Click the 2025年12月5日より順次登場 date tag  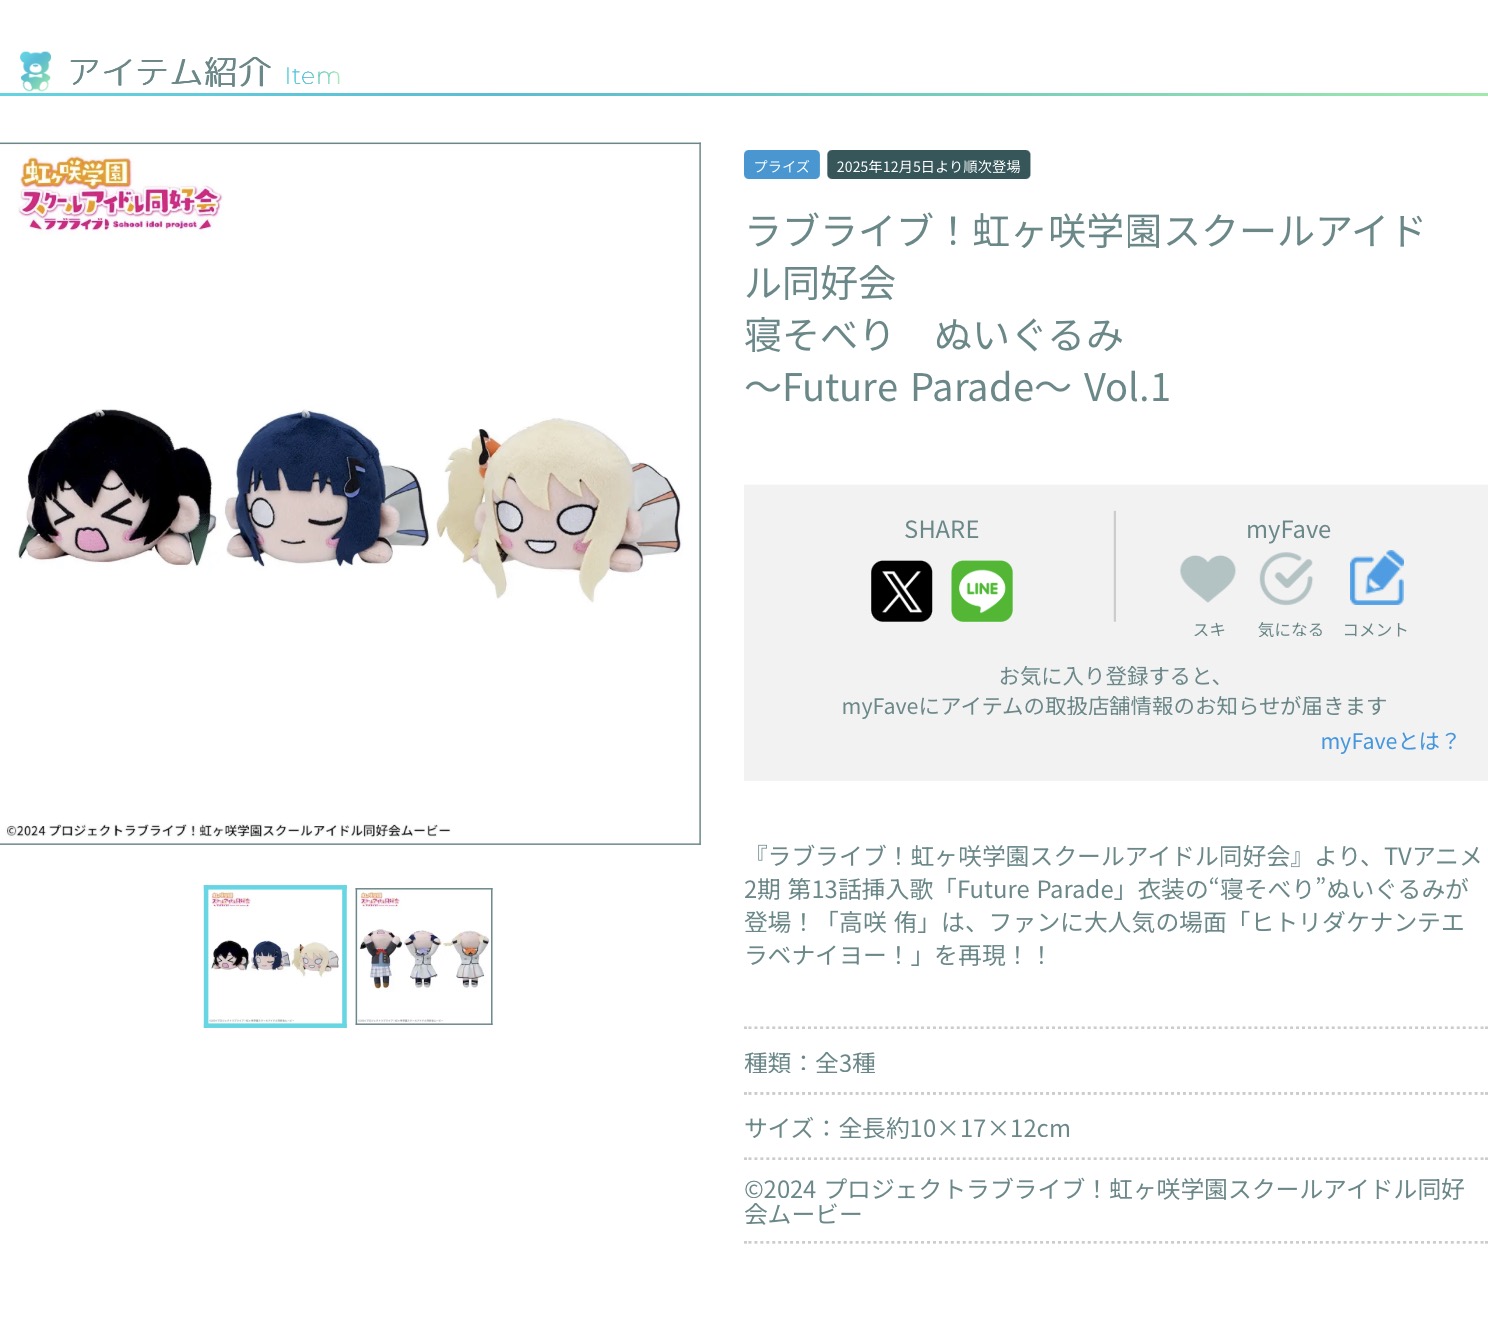coord(928,165)
